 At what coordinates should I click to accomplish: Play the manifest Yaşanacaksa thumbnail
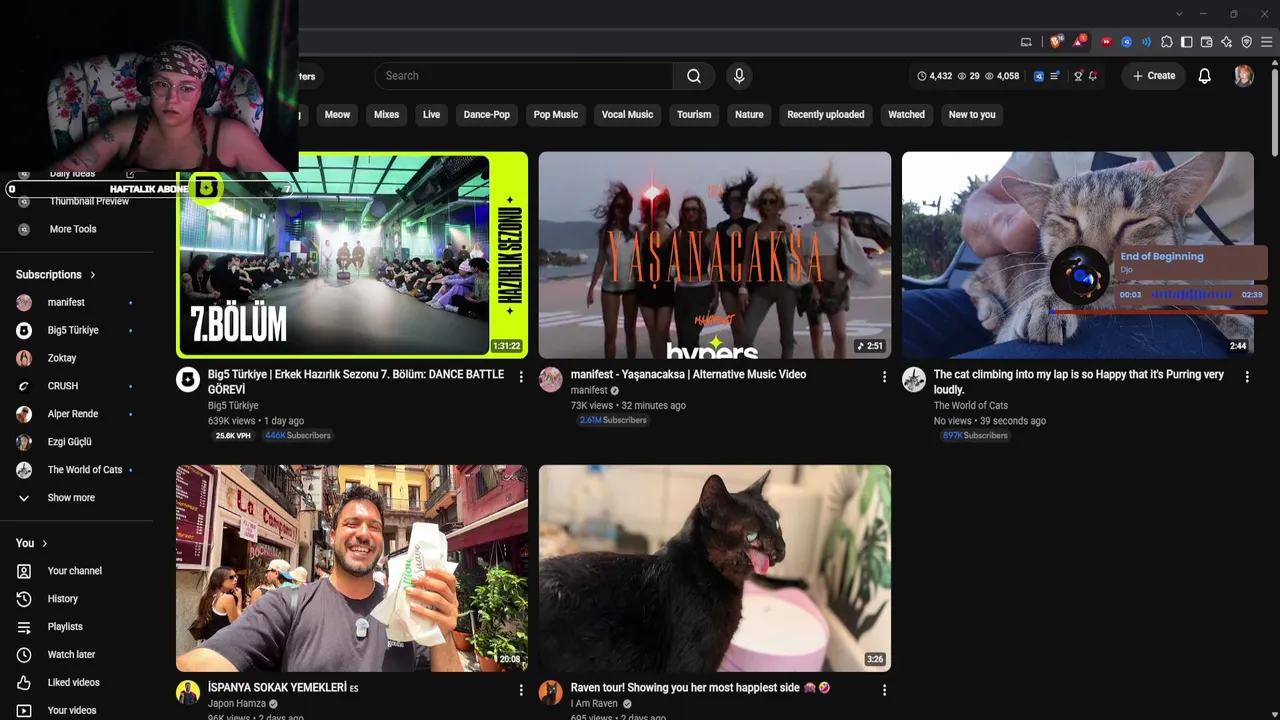tap(715, 255)
